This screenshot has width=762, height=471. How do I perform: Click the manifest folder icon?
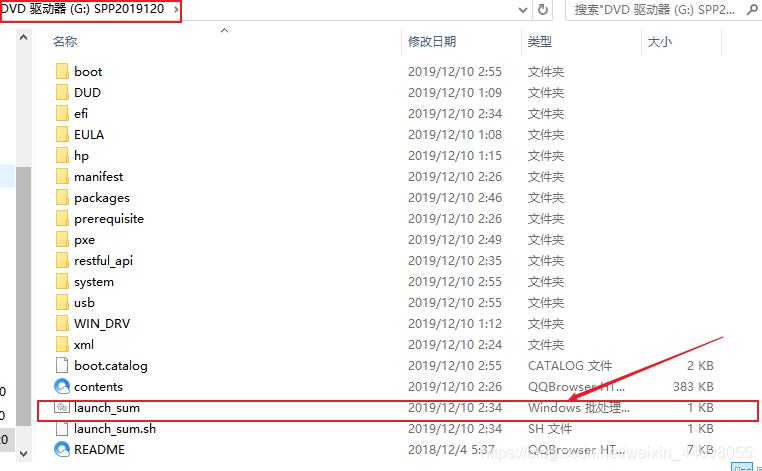62,176
